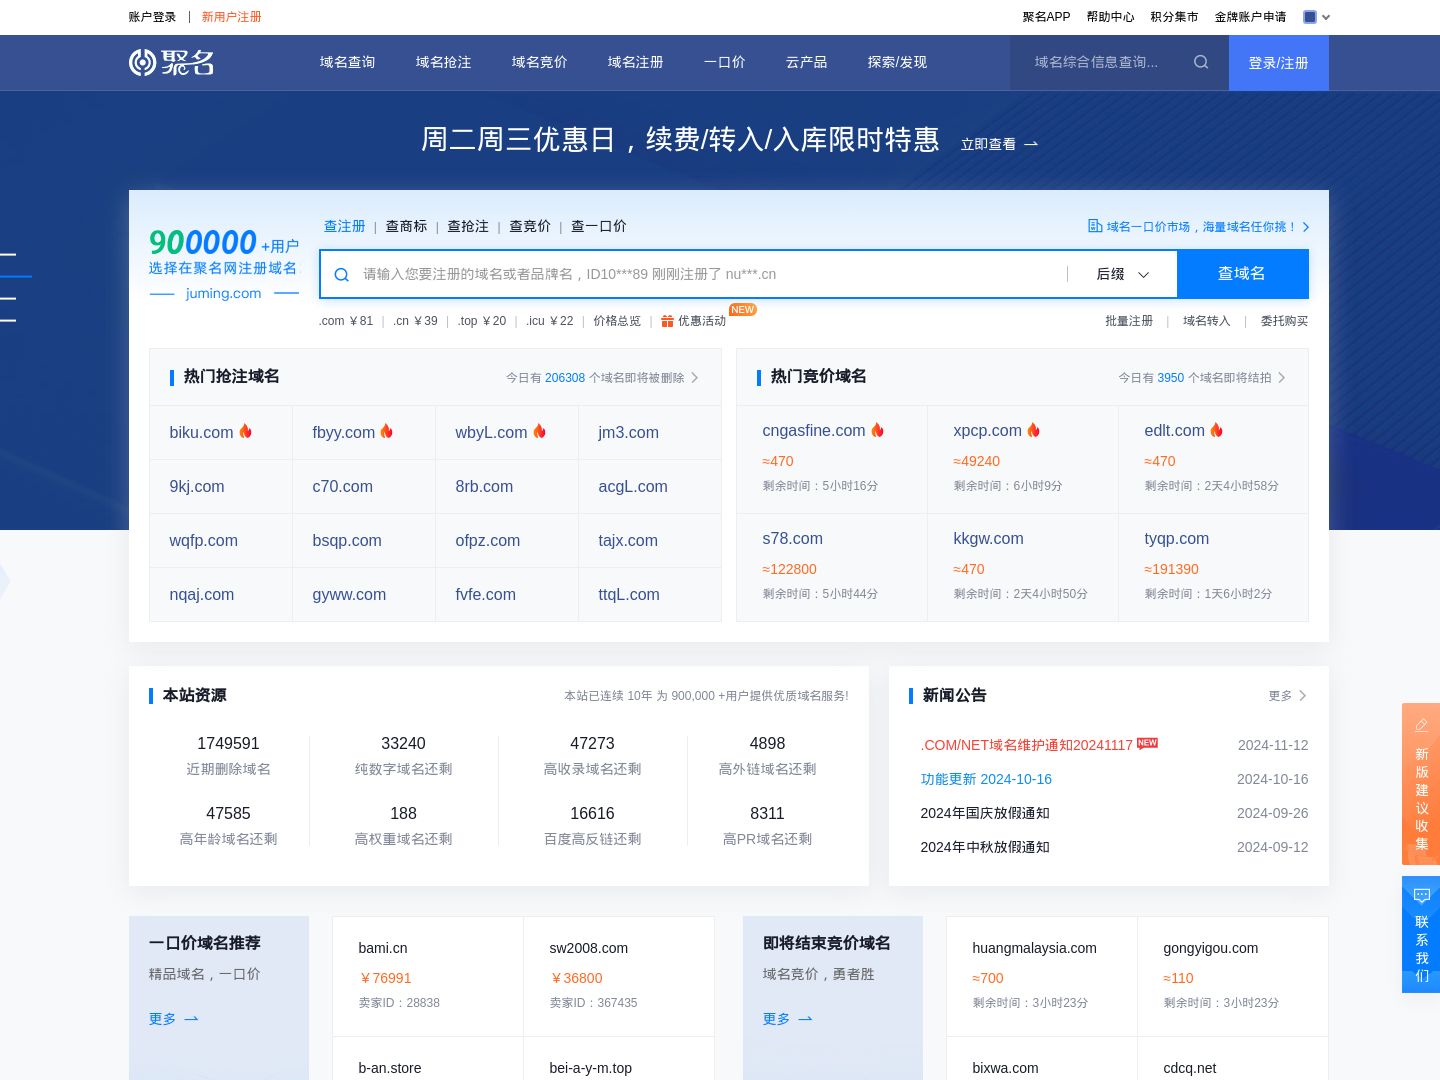Click the gift icon beside 优惠活动

coord(667,321)
